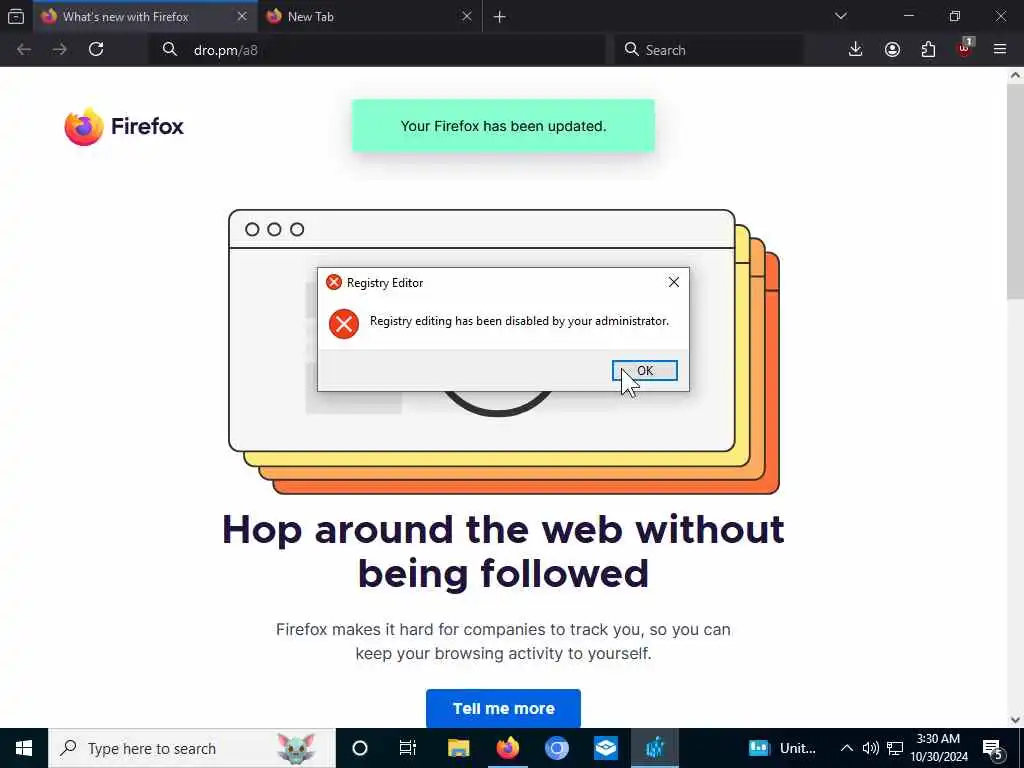Open the Downloads panel icon
This screenshot has width=1024, height=768.
pos(855,50)
